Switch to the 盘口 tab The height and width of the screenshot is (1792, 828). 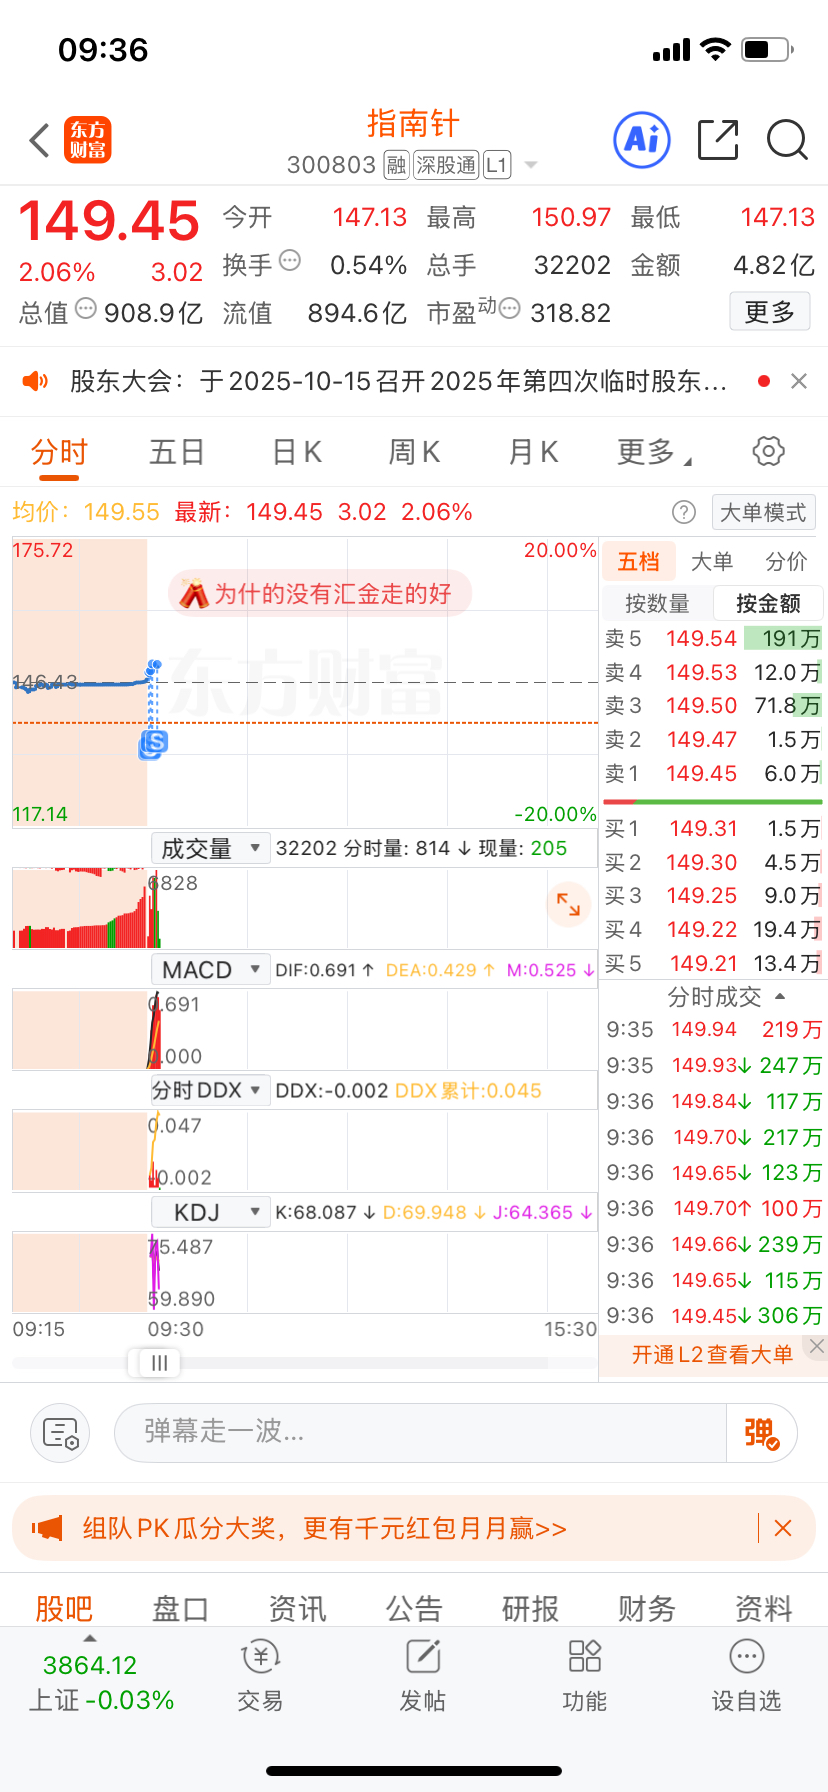coord(180,1608)
